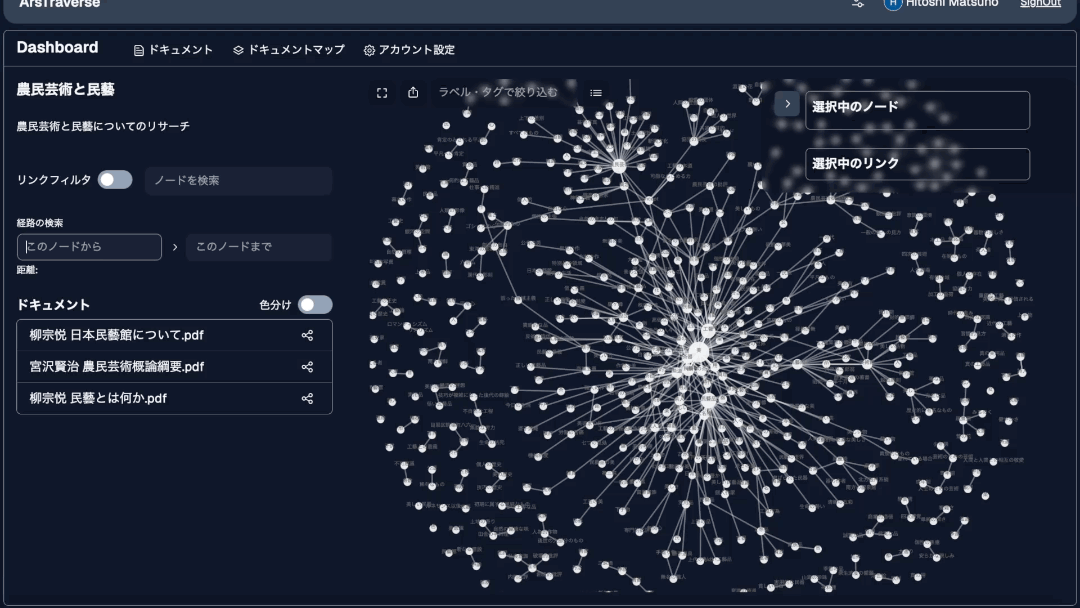Click the share/export icon in graph toolbar
The height and width of the screenshot is (608, 1080).
tap(413, 93)
